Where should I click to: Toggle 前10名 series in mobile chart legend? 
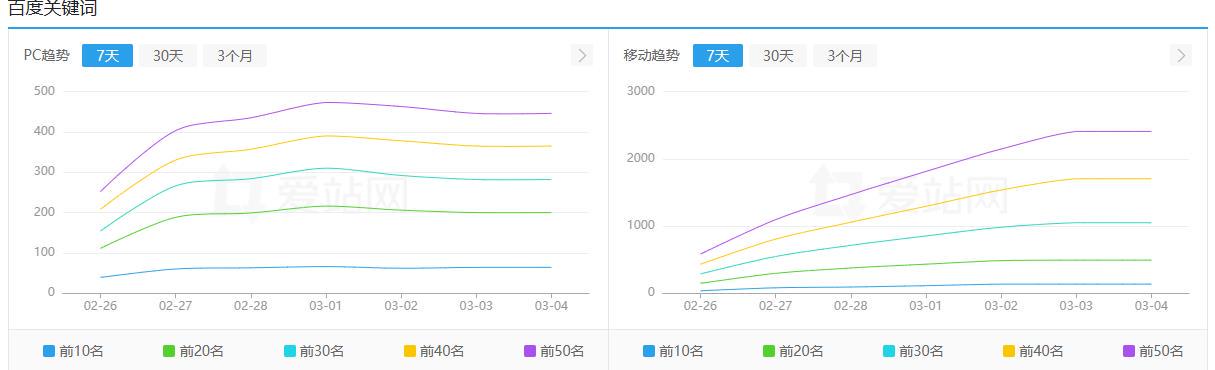(673, 351)
